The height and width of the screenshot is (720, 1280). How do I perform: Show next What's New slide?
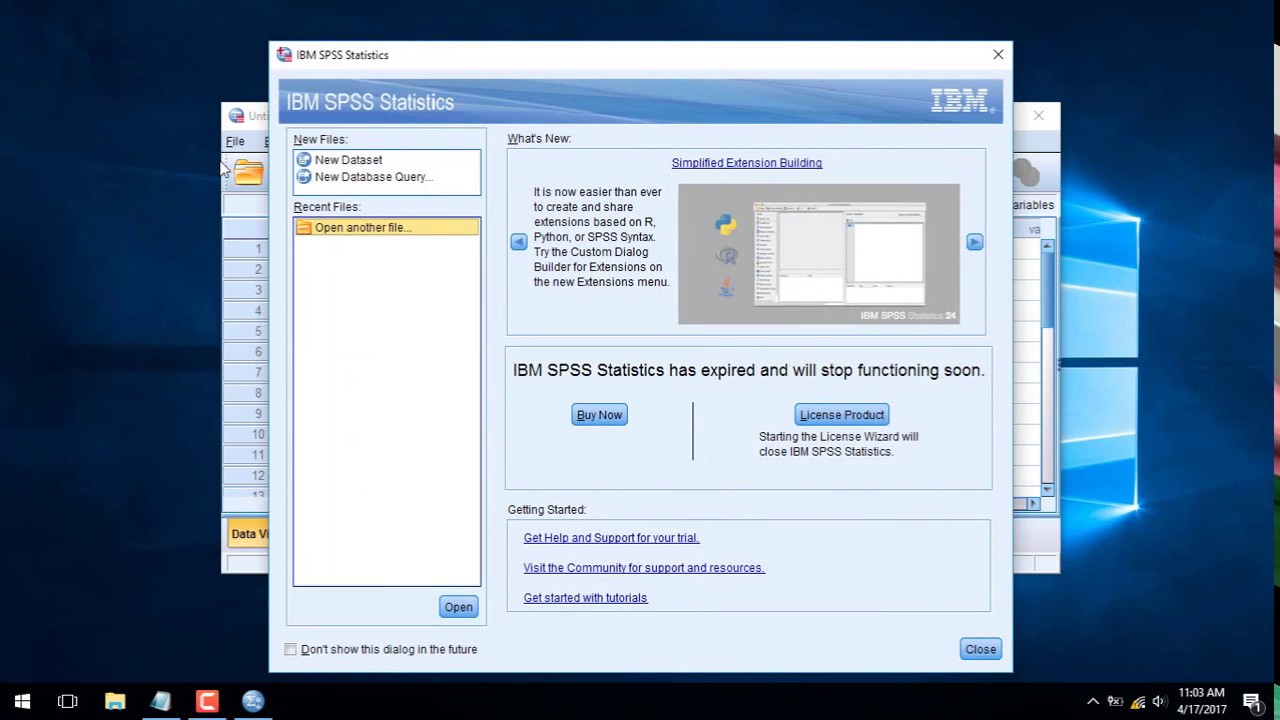(x=975, y=242)
